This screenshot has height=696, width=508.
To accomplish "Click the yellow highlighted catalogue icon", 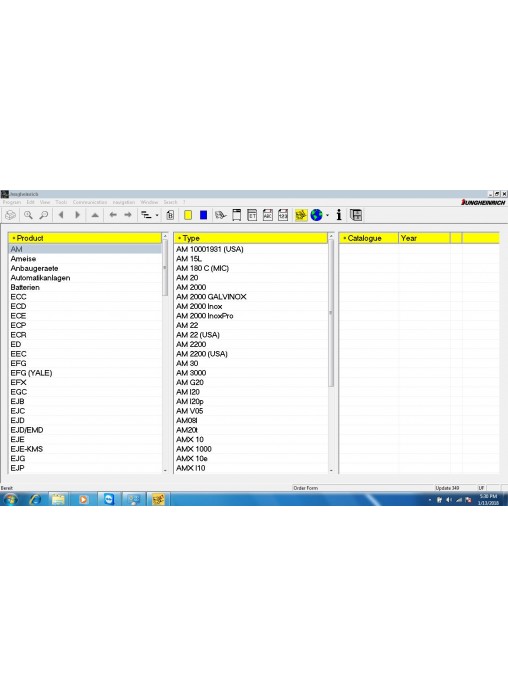I will 301,215.
